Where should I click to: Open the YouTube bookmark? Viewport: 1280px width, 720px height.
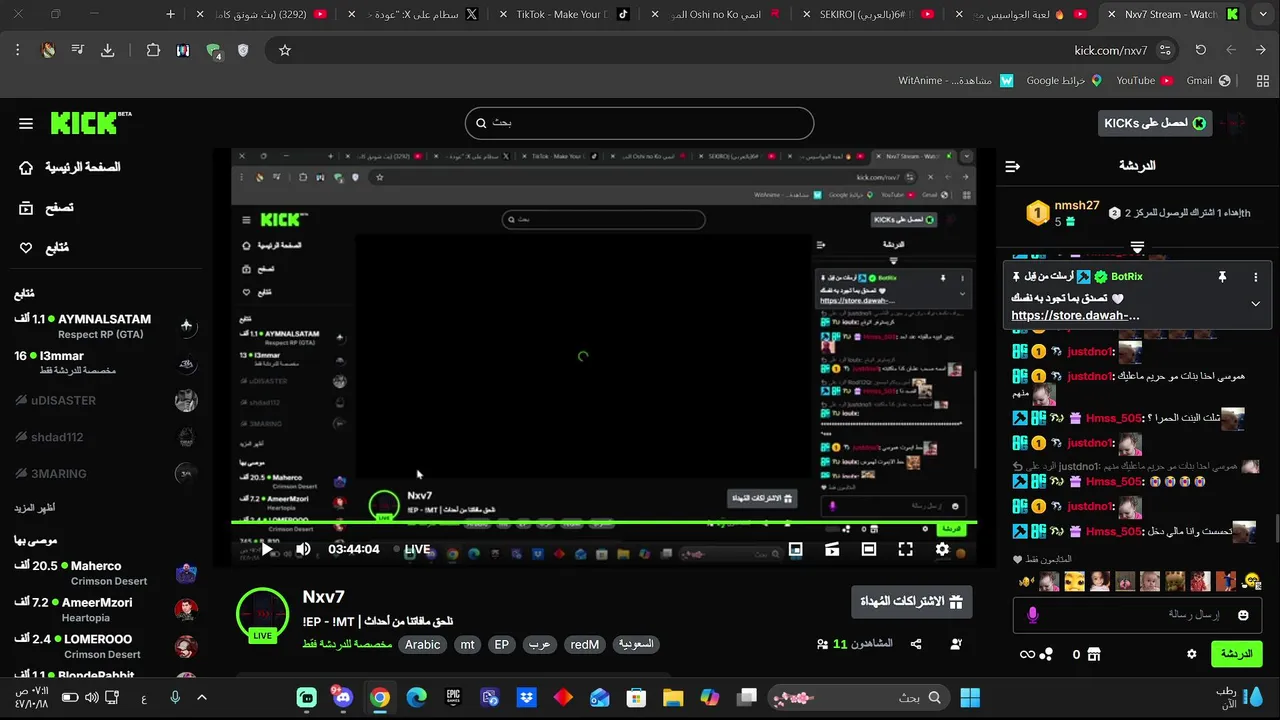point(1144,81)
